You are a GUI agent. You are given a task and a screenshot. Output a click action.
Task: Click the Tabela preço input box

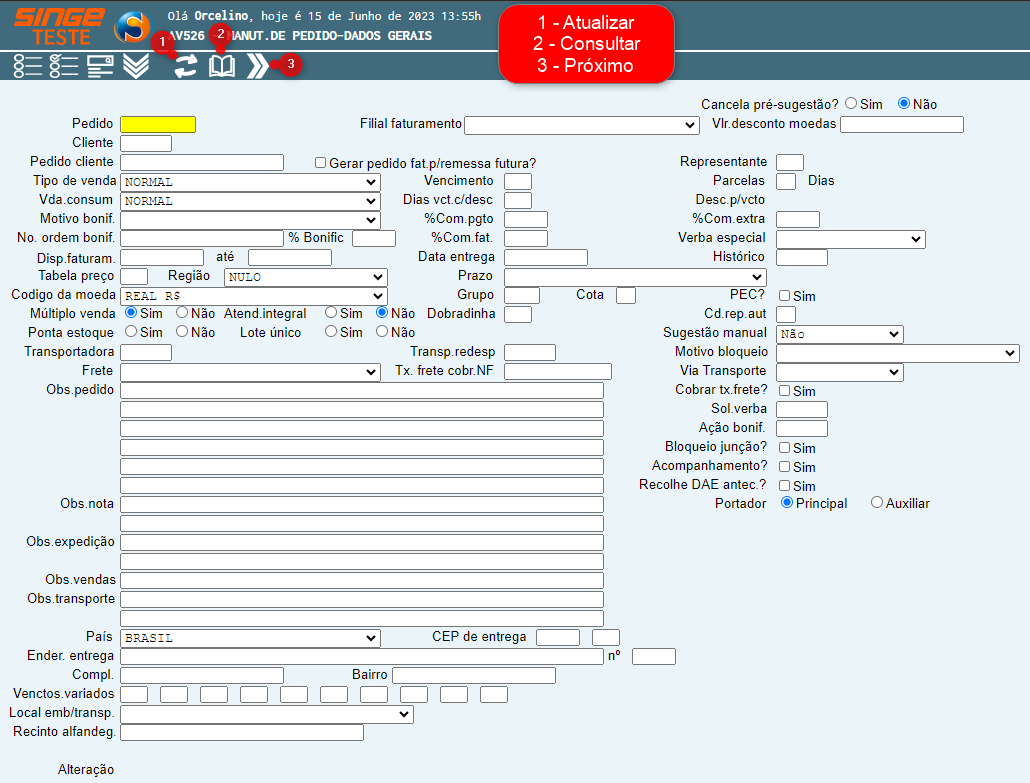click(134, 277)
